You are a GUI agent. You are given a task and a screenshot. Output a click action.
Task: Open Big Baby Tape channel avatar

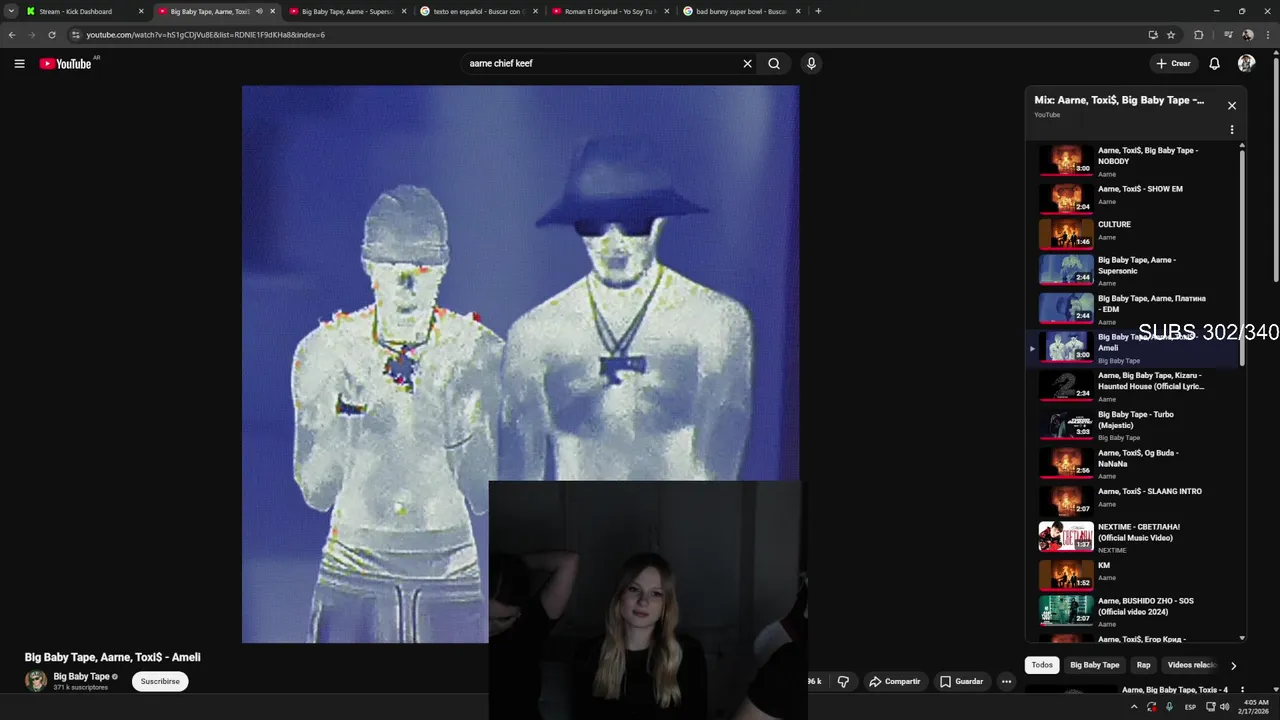[x=36, y=682]
